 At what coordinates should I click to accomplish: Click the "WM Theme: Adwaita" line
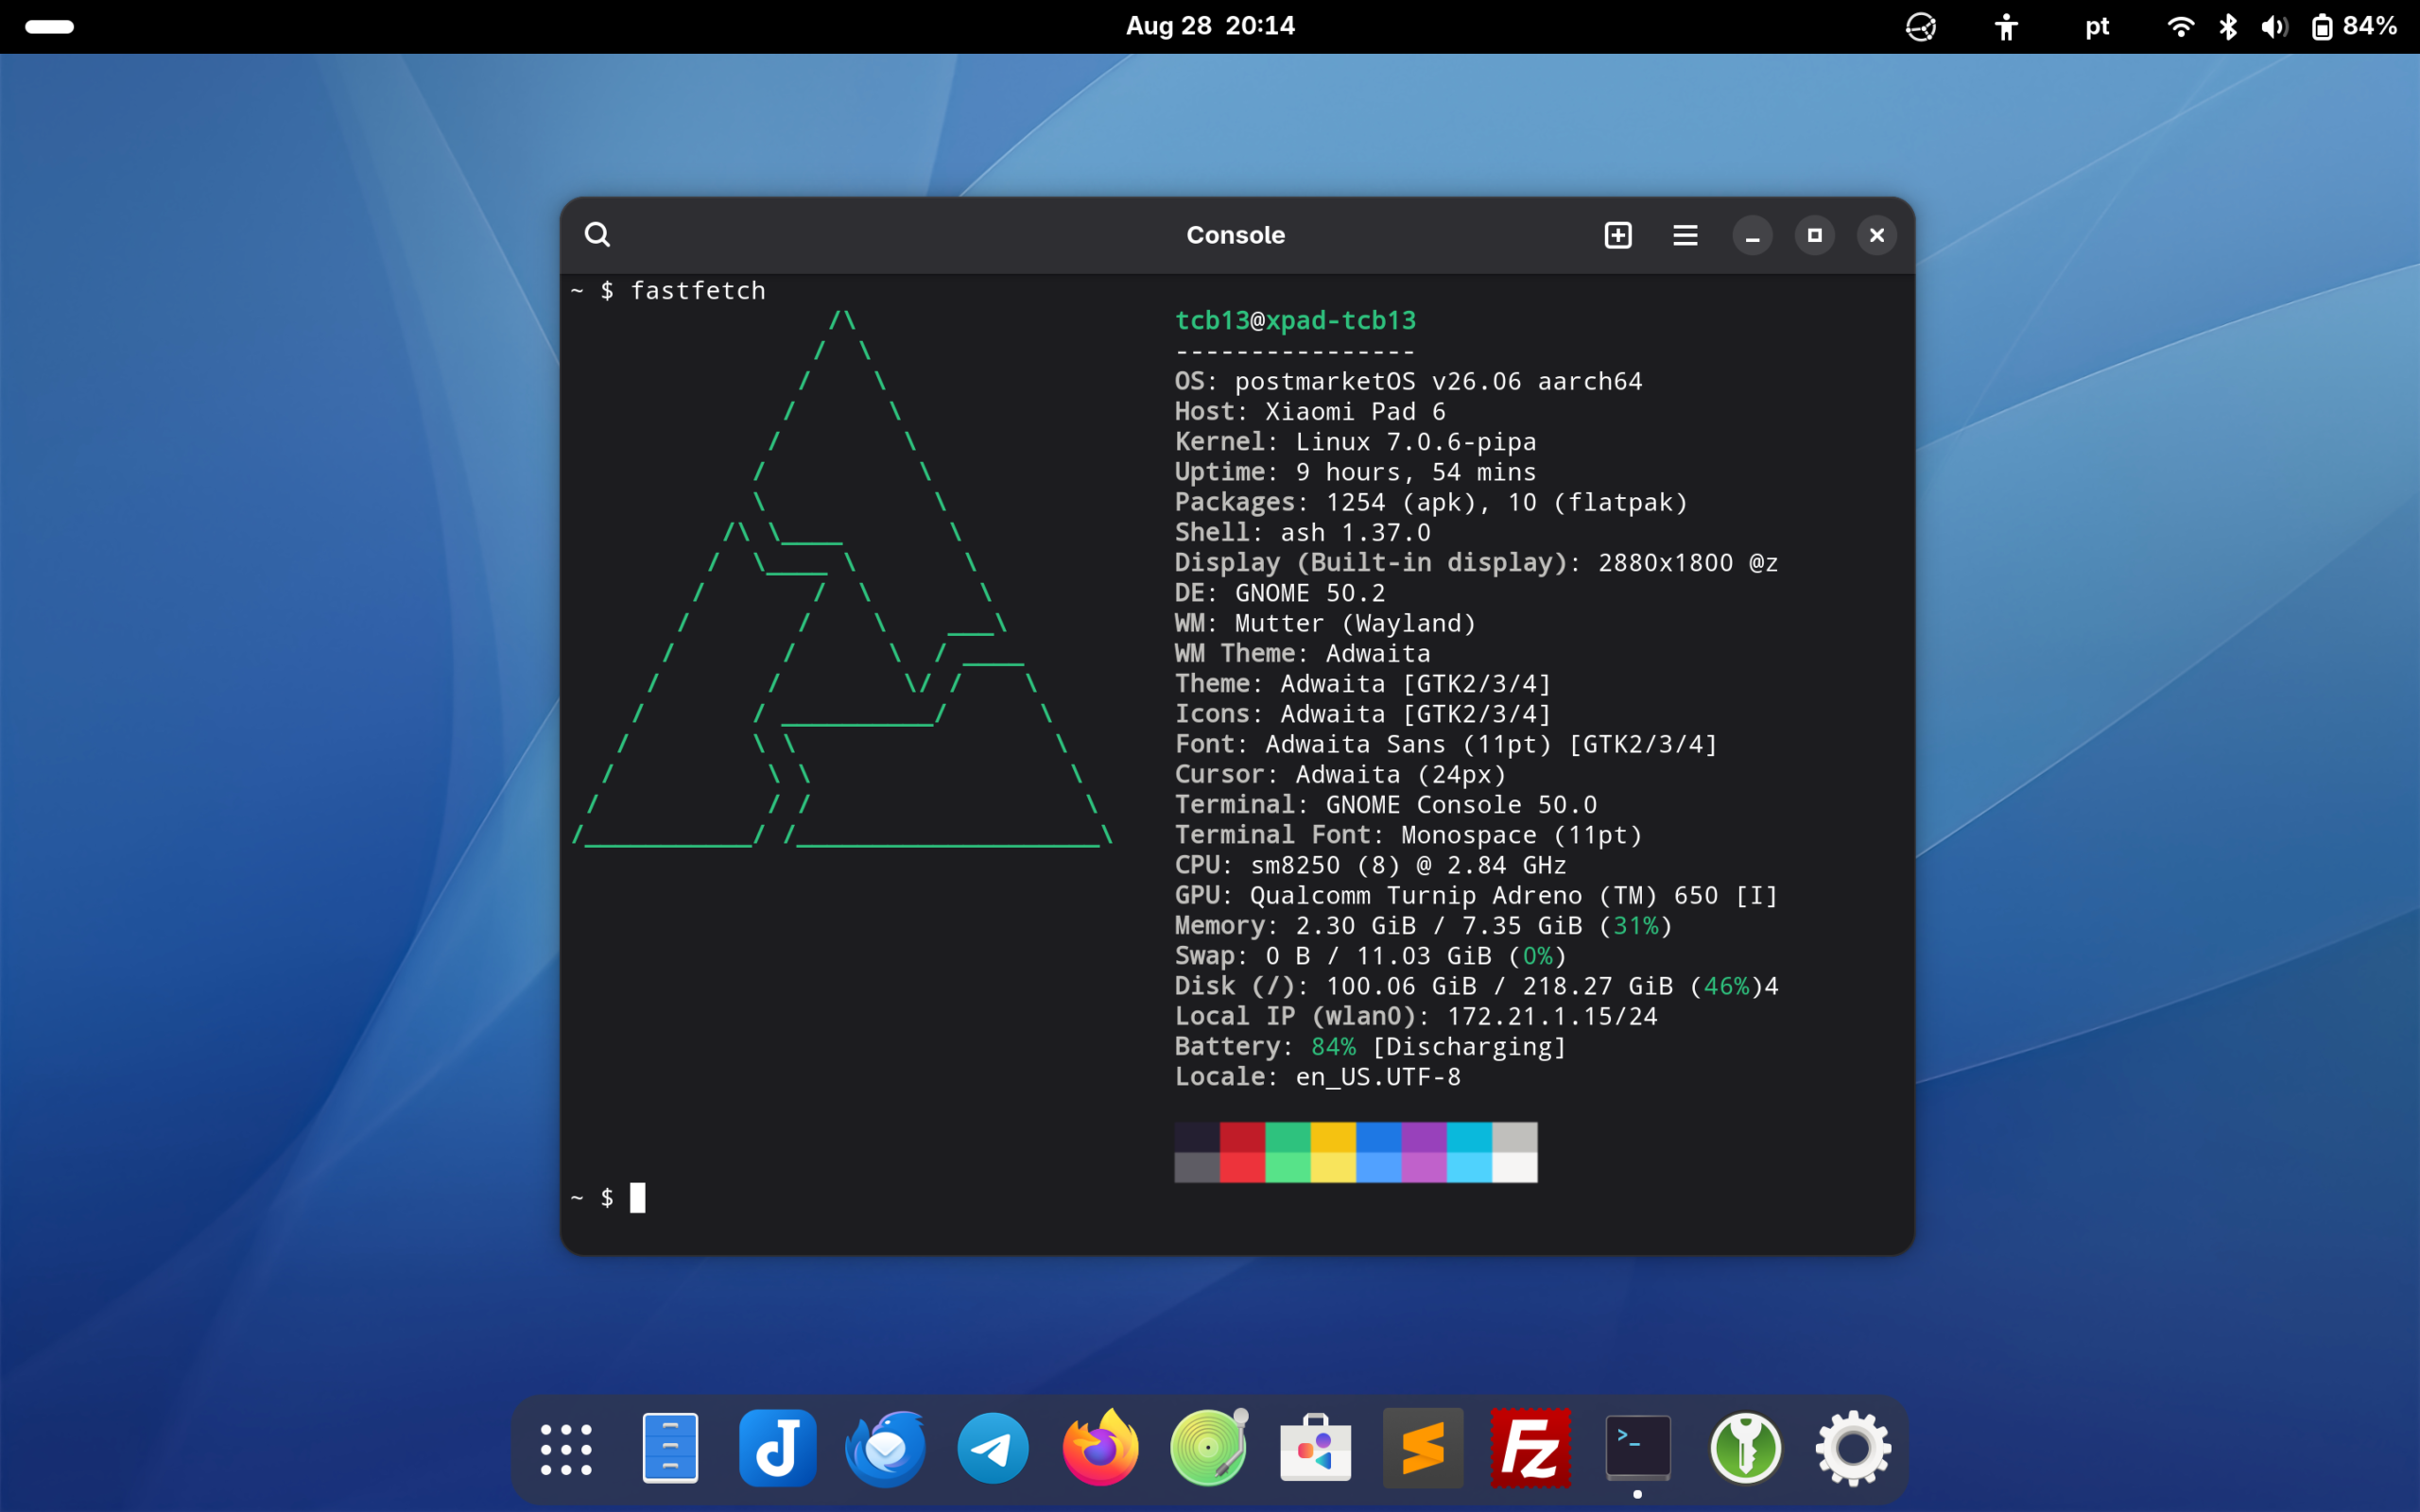(x=1302, y=654)
